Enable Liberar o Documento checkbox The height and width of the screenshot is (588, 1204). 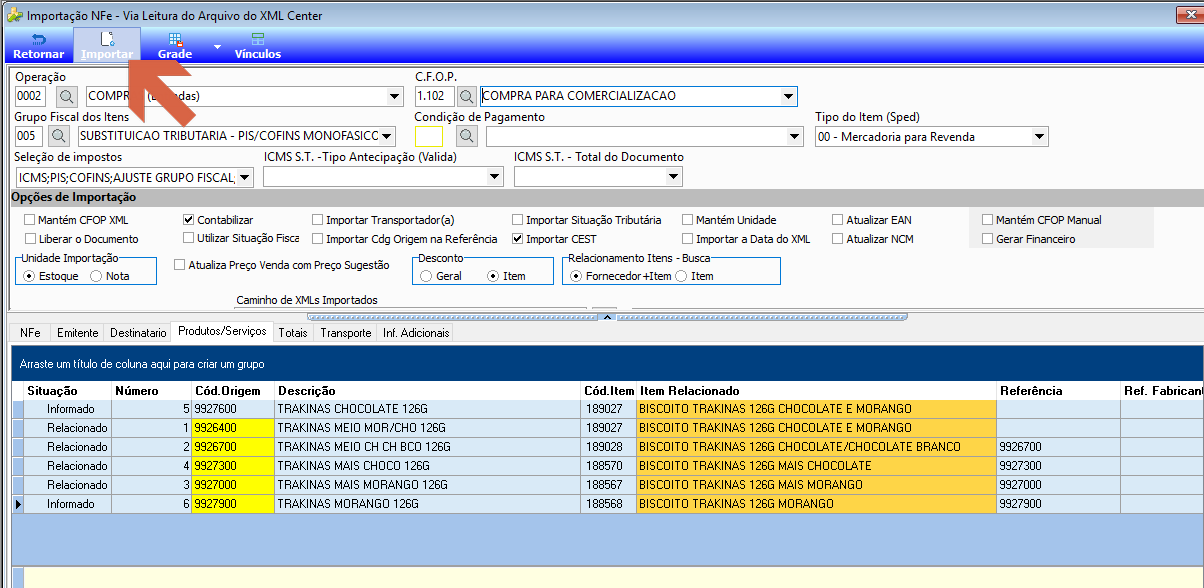[30, 239]
